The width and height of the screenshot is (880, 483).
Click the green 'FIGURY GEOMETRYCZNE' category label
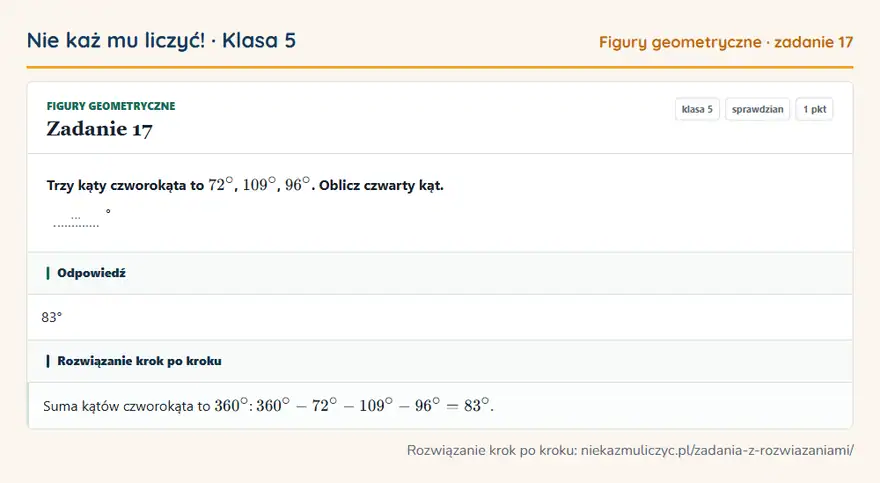pos(111,106)
